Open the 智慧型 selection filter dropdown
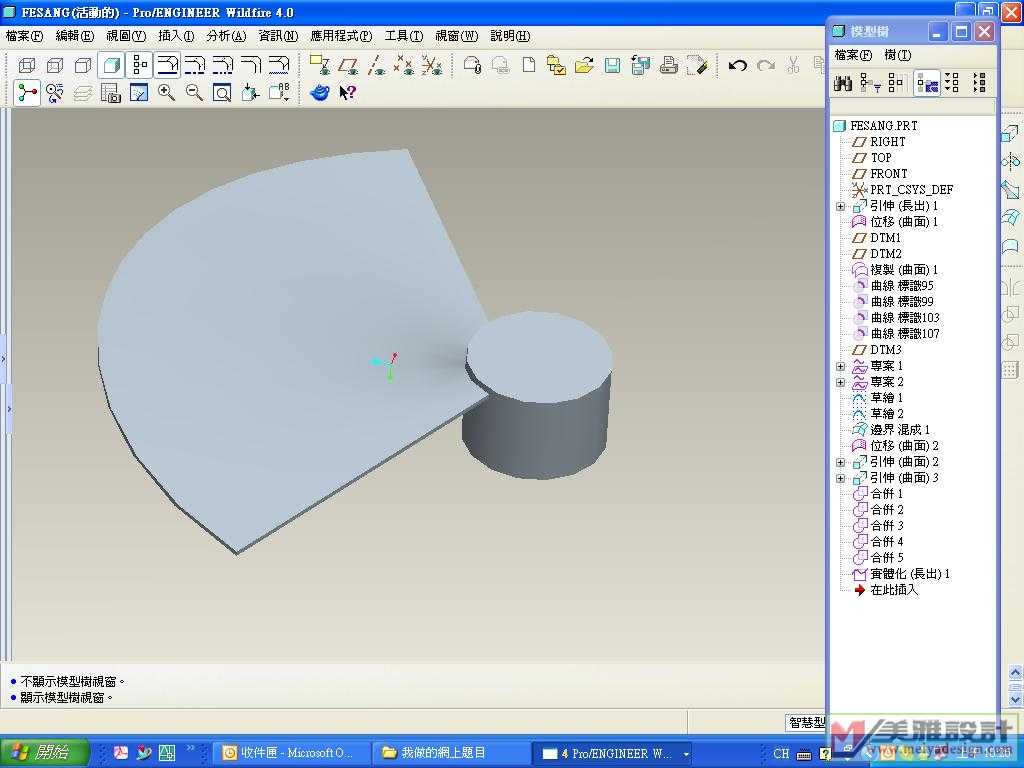 (x=806, y=722)
